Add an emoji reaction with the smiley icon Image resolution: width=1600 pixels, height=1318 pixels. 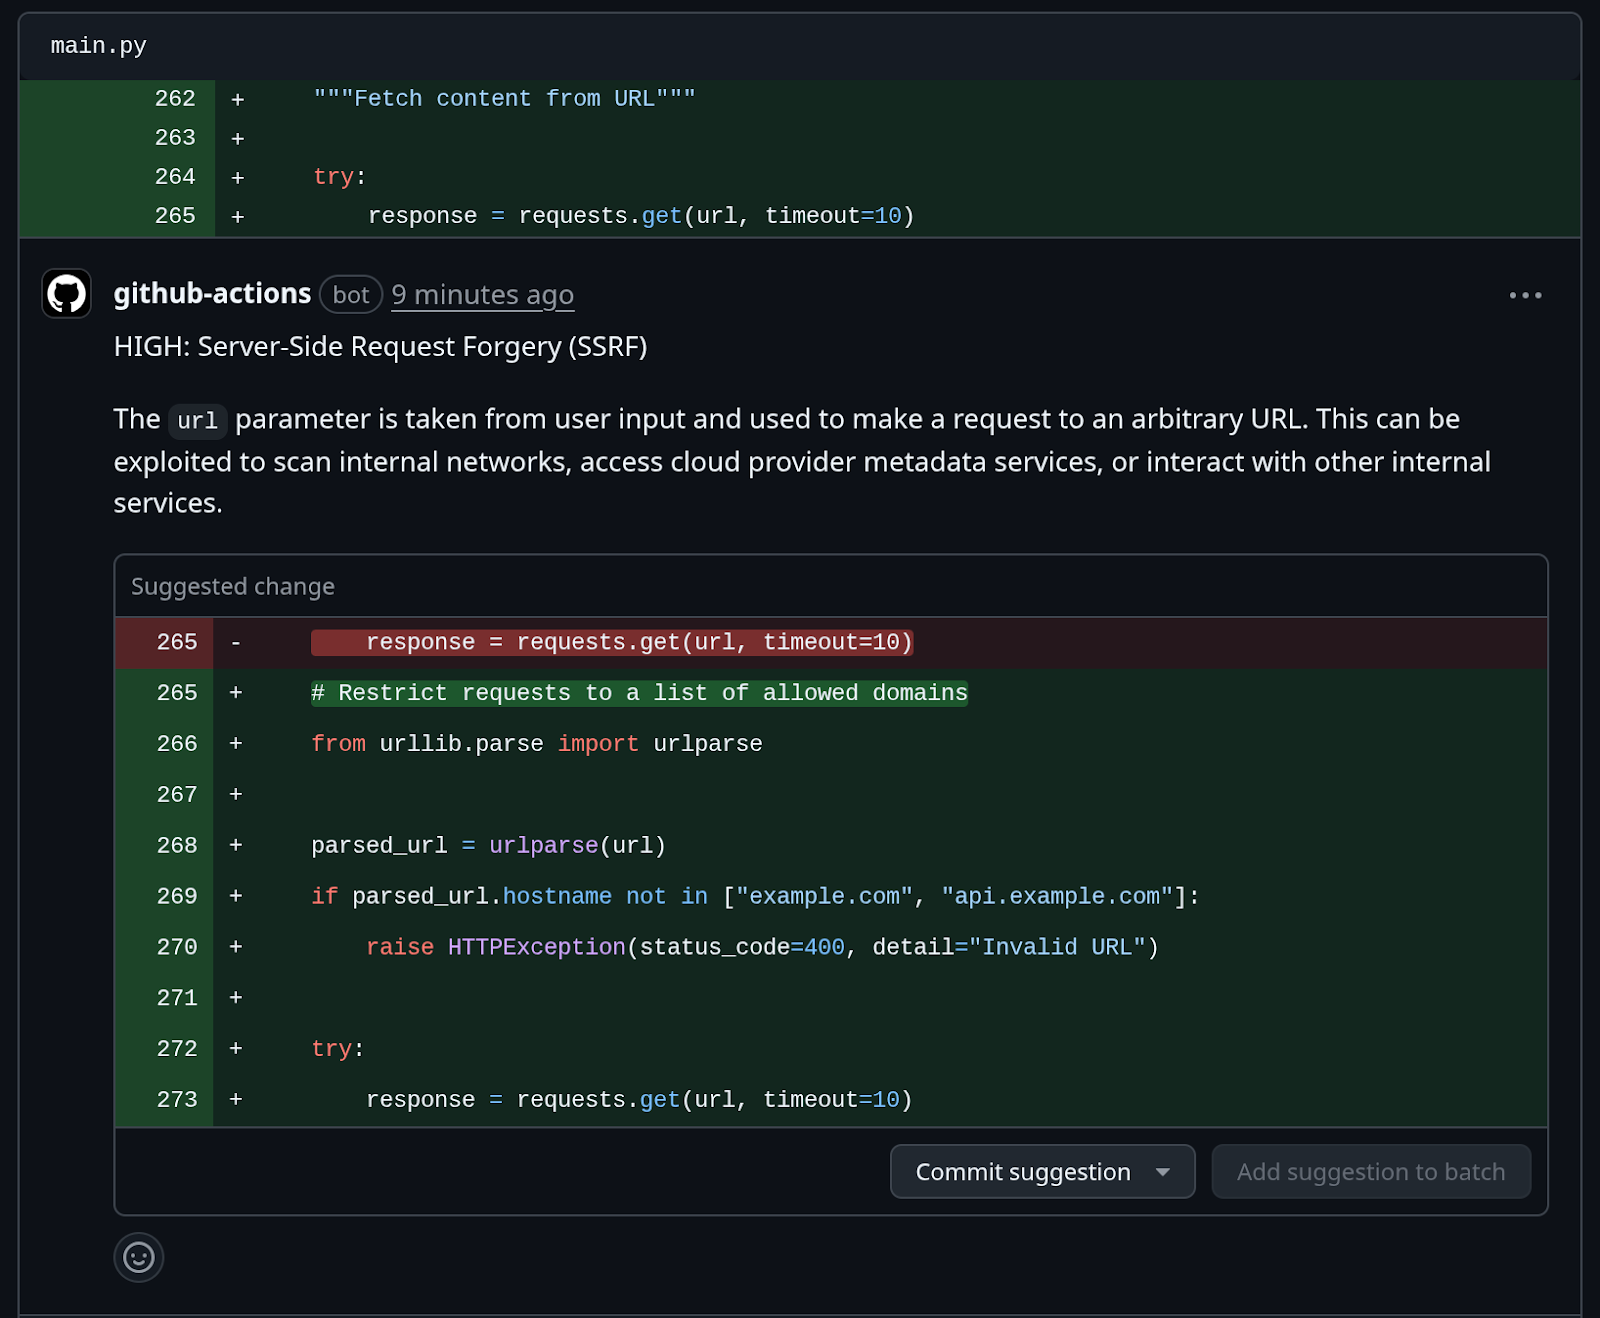tap(139, 1257)
